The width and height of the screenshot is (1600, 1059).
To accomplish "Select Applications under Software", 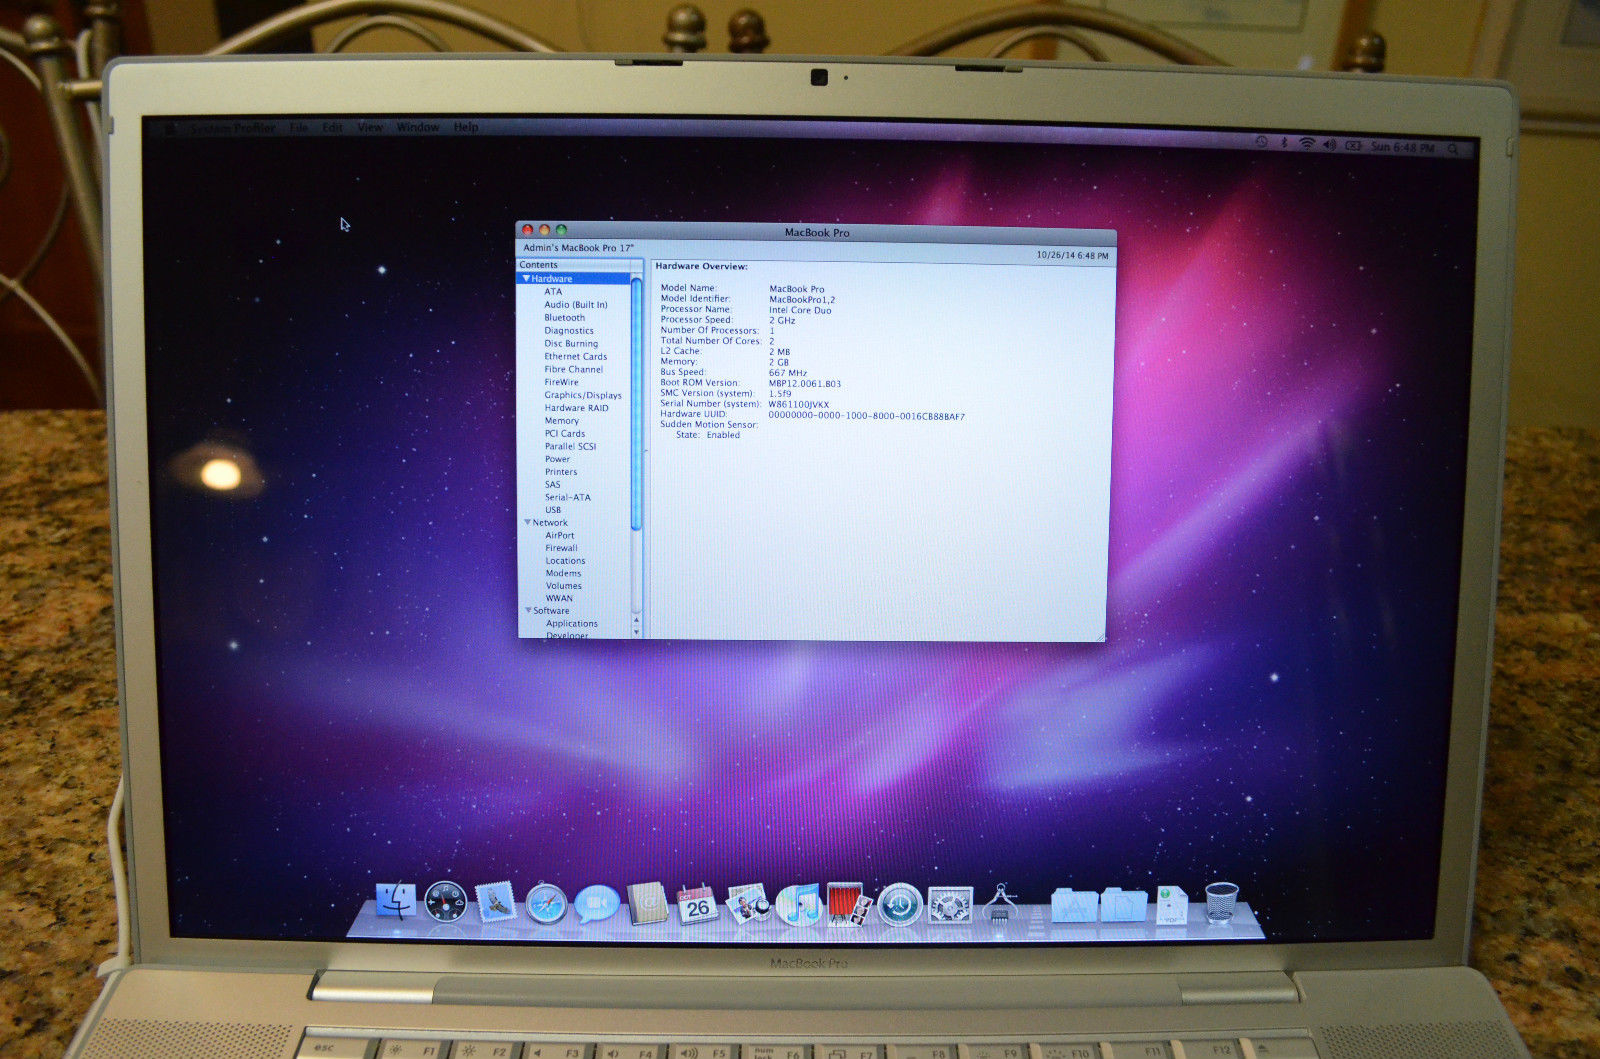I will (572, 624).
